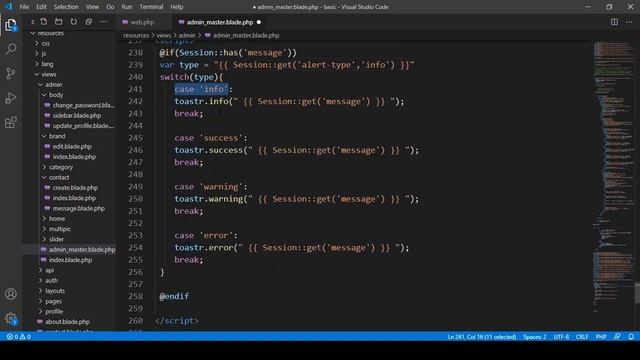The height and width of the screenshot is (360, 640).
Task: Open update_profile.blade.php file
Action: click(83, 126)
